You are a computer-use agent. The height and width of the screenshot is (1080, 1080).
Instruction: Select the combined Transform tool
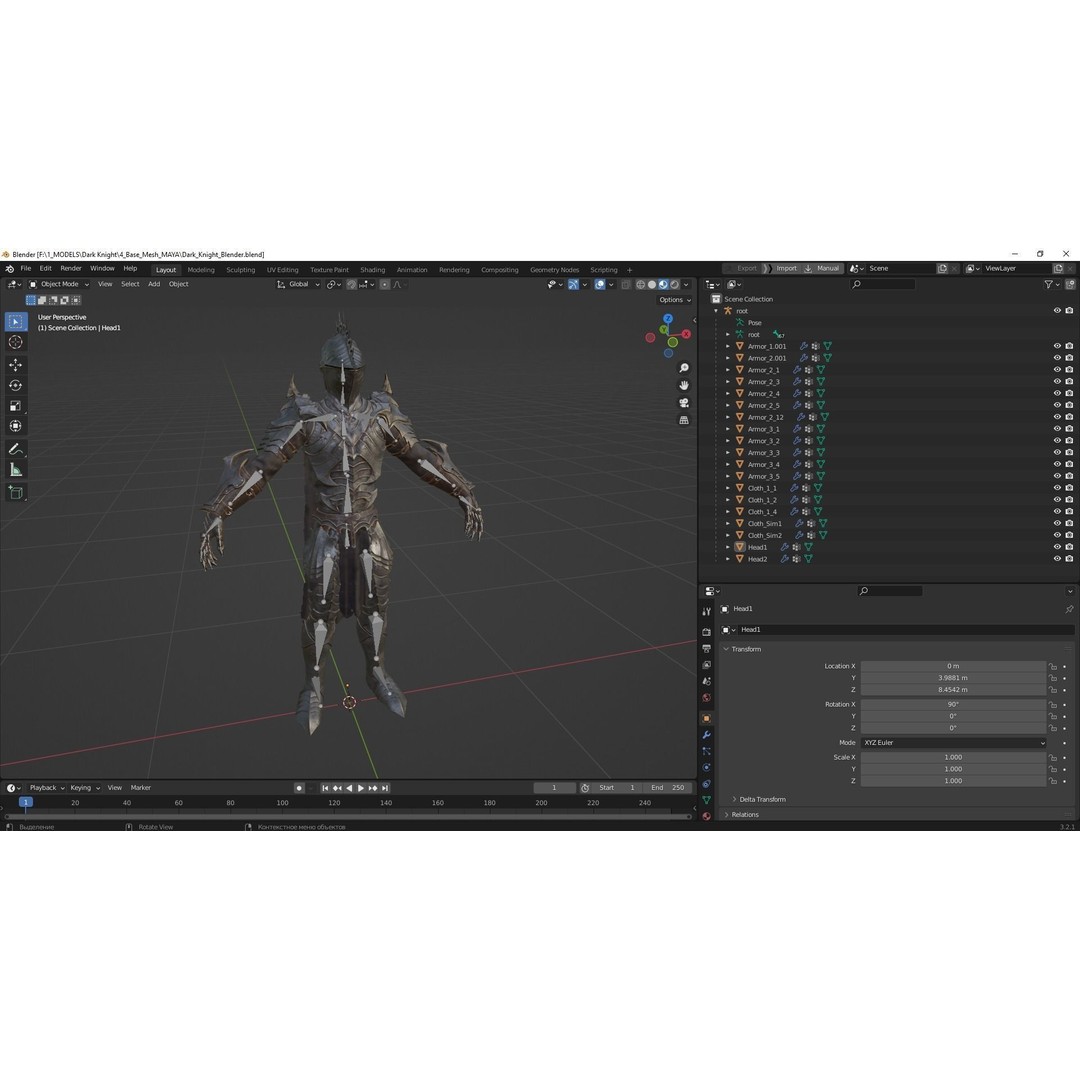(16, 426)
